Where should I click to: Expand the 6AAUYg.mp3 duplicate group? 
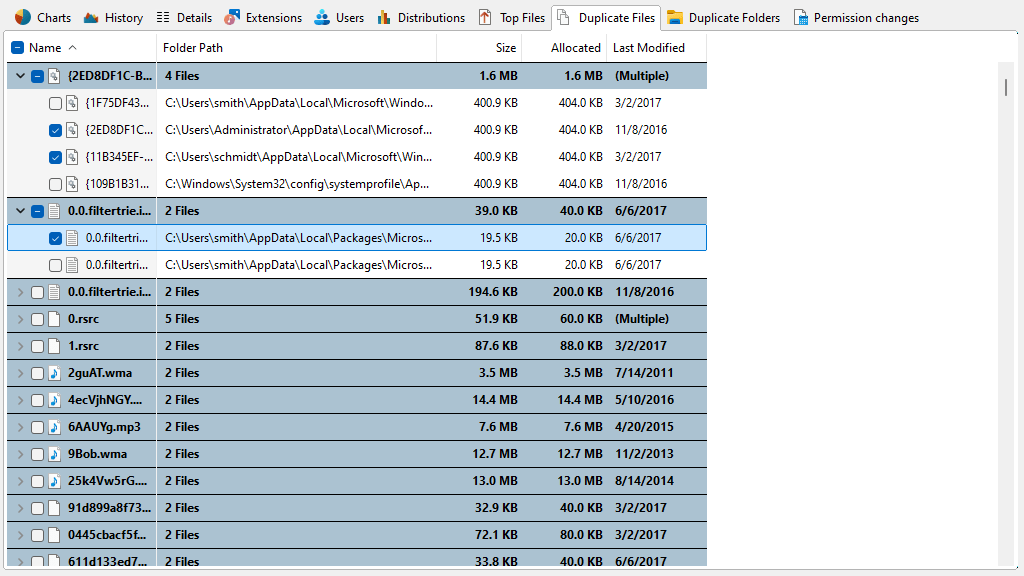(x=20, y=427)
